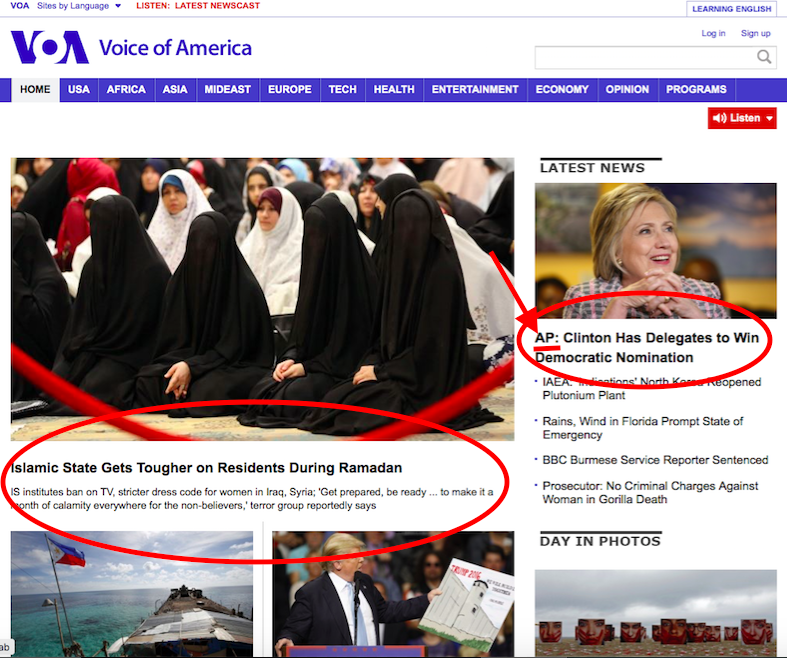Click the Log in link
The height and width of the screenshot is (658, 787).
713,33
